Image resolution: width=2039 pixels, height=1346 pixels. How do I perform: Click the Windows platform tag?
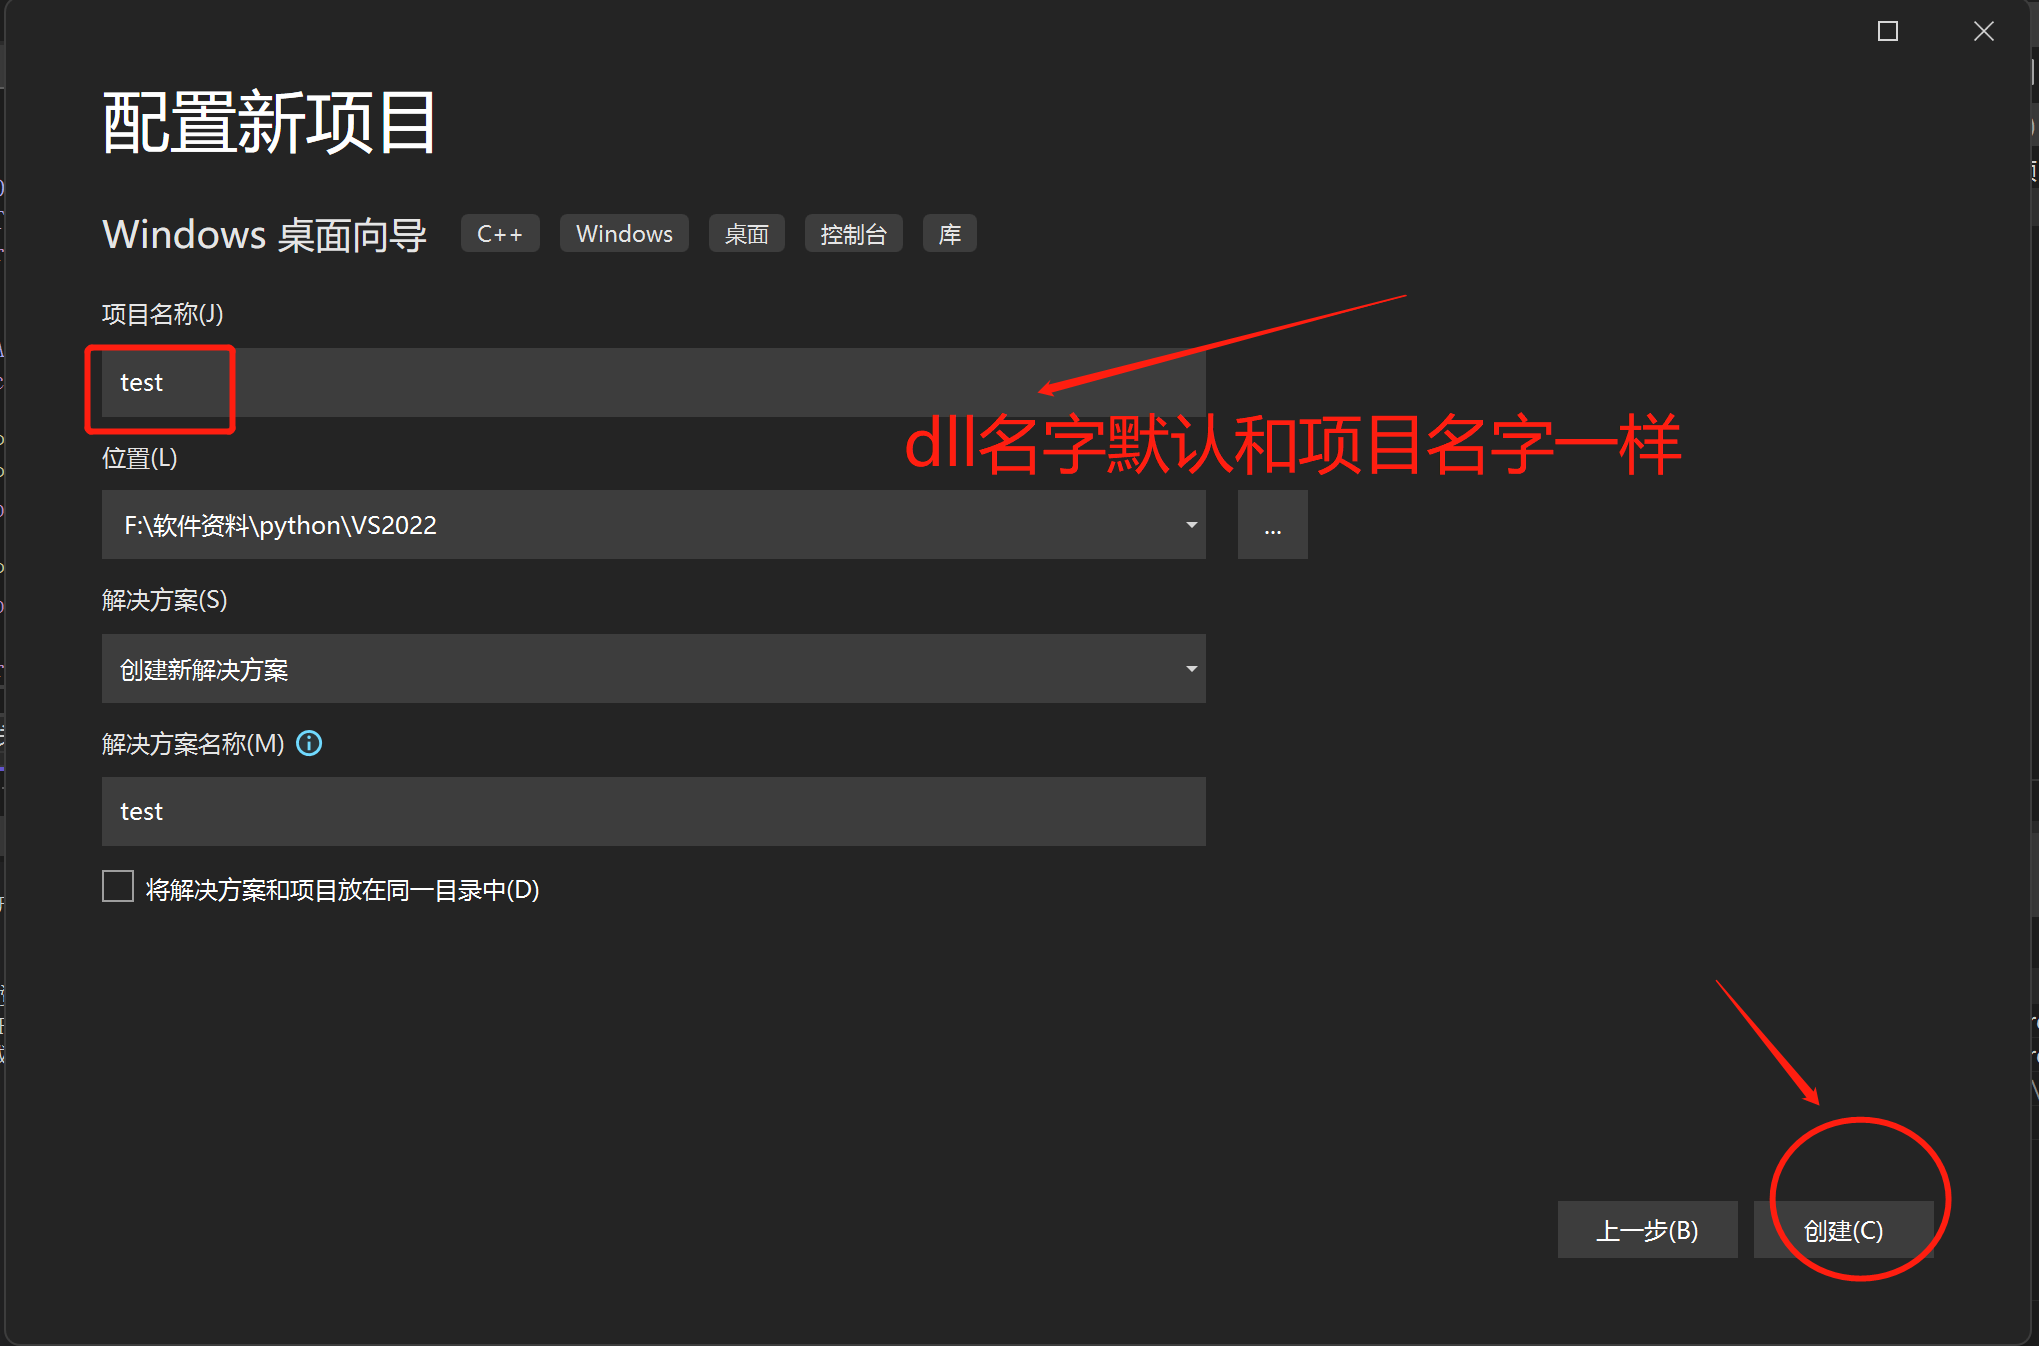coord(623,233)
